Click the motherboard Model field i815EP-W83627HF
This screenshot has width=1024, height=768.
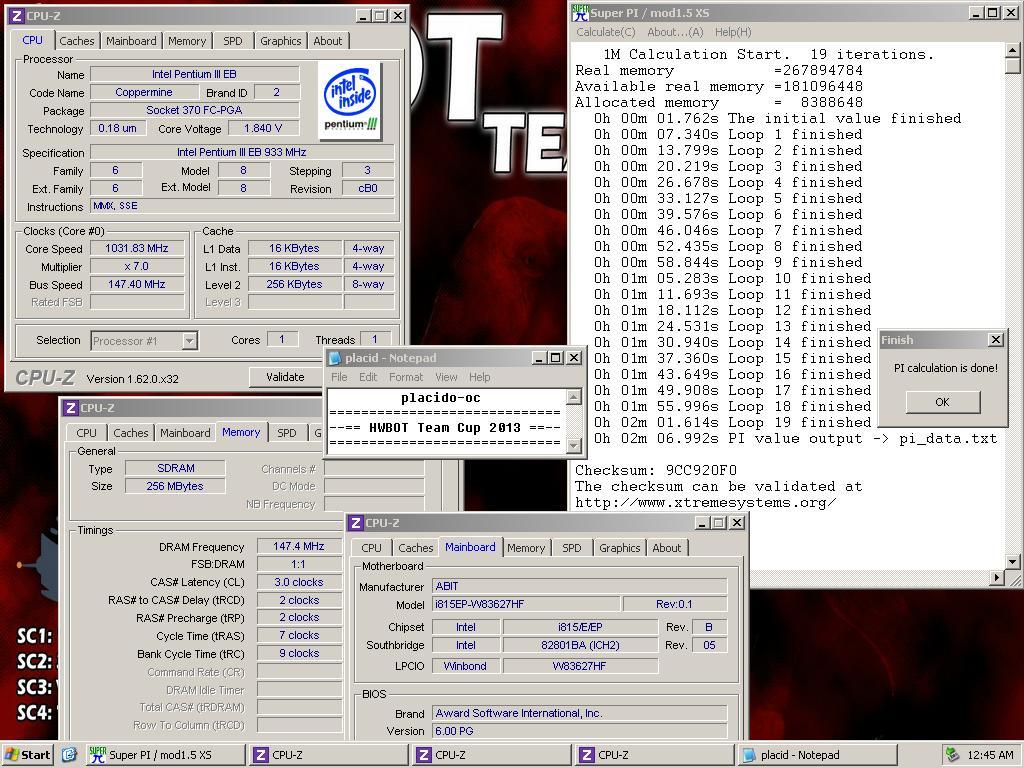click(524, 604)
